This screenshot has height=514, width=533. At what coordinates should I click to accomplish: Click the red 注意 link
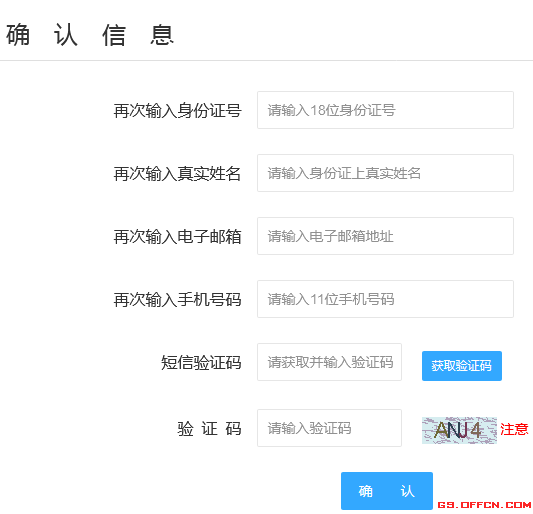(x=514, y=429)
